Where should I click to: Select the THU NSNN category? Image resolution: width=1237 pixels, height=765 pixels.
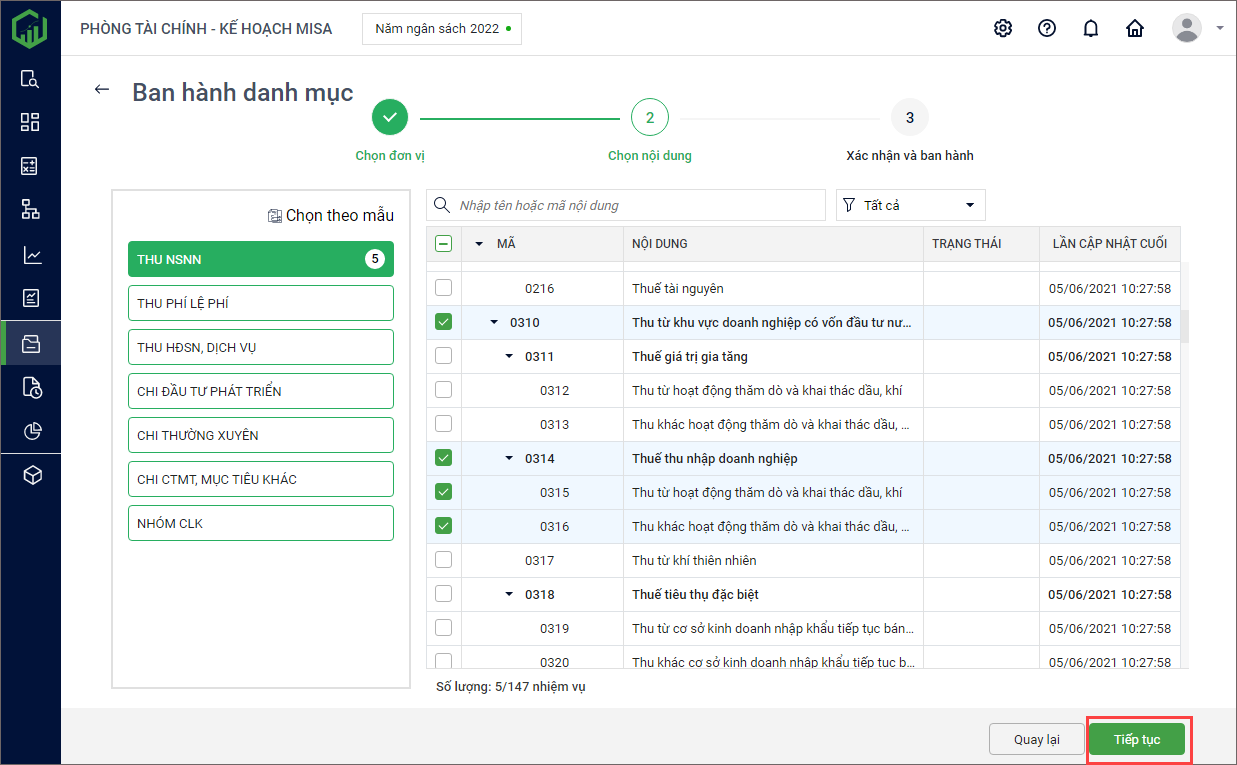pos(261,259)
